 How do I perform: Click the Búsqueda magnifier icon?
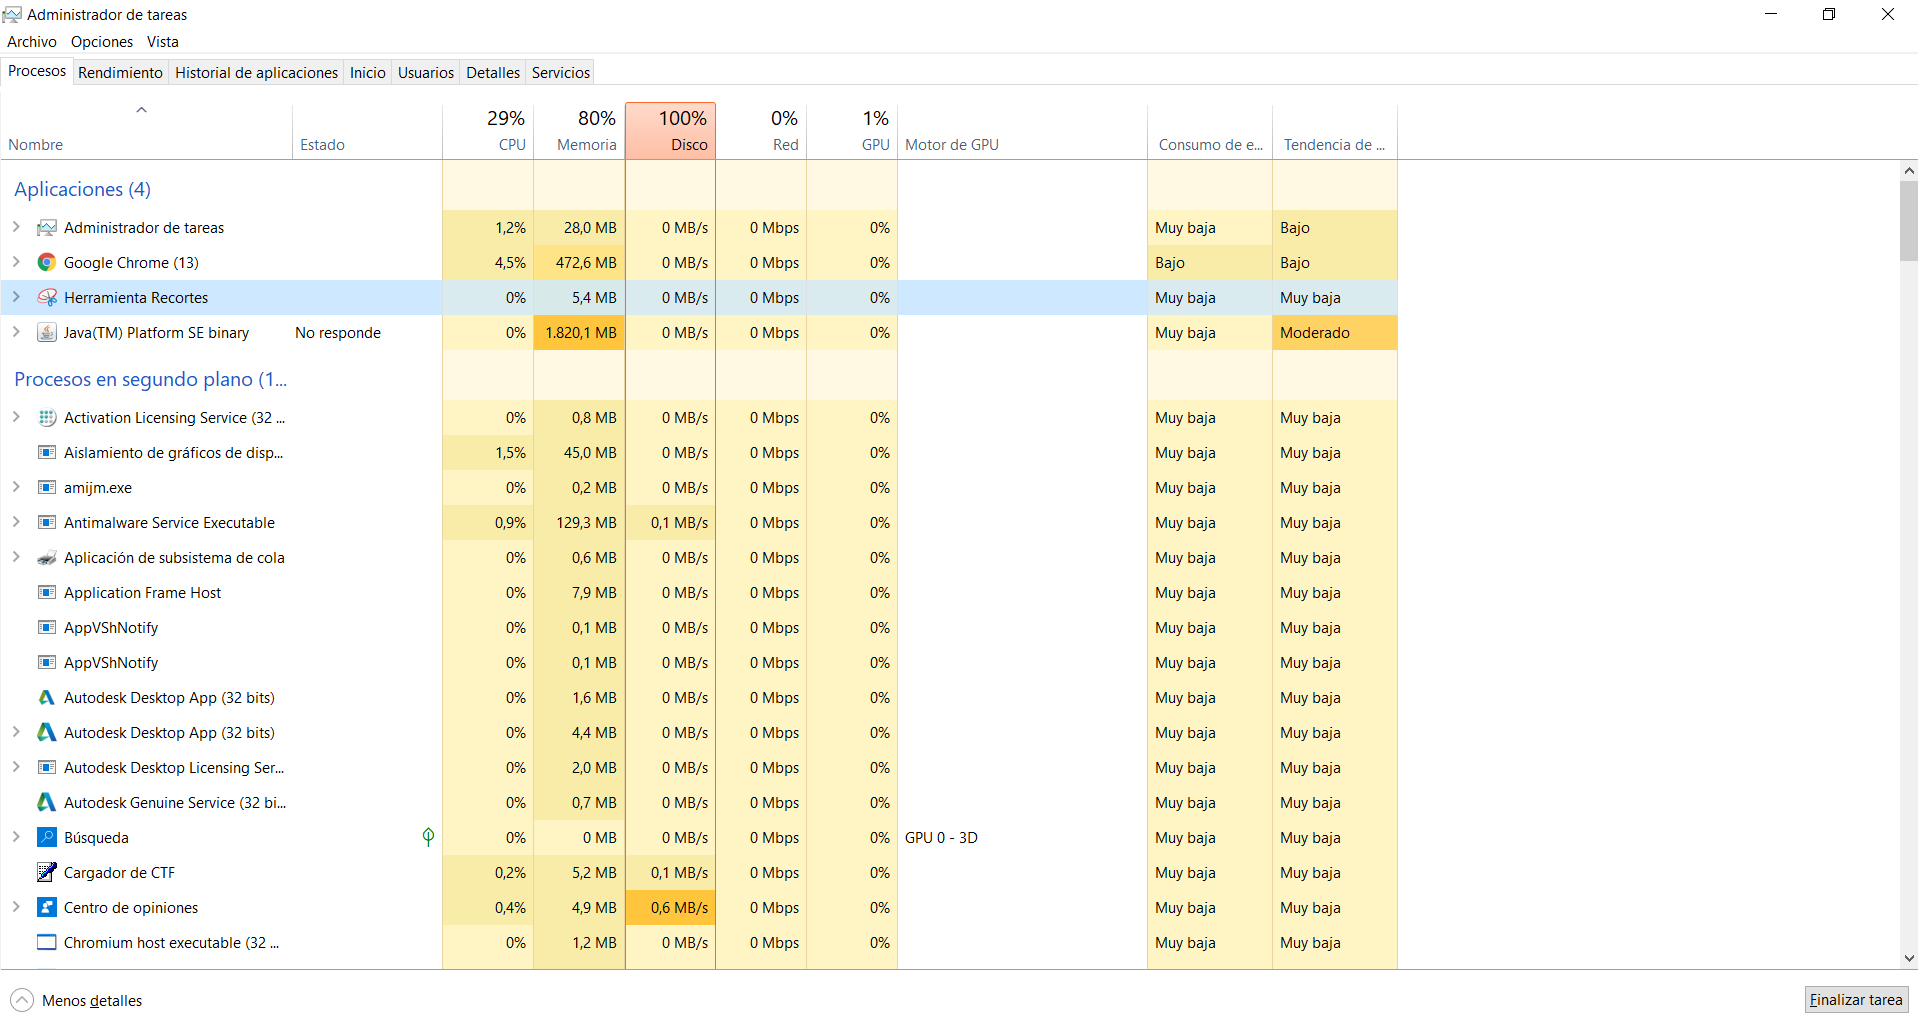pos(46,838)
